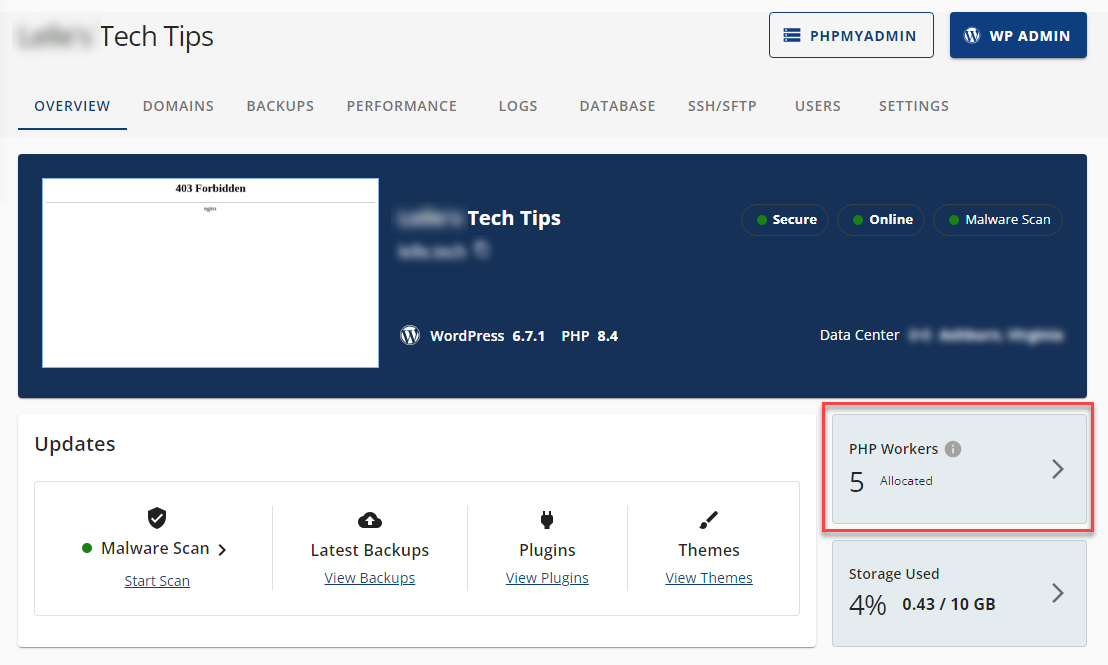Click the PHP Workers info icon
This screenshot has width=1108, height=665.
953,449
